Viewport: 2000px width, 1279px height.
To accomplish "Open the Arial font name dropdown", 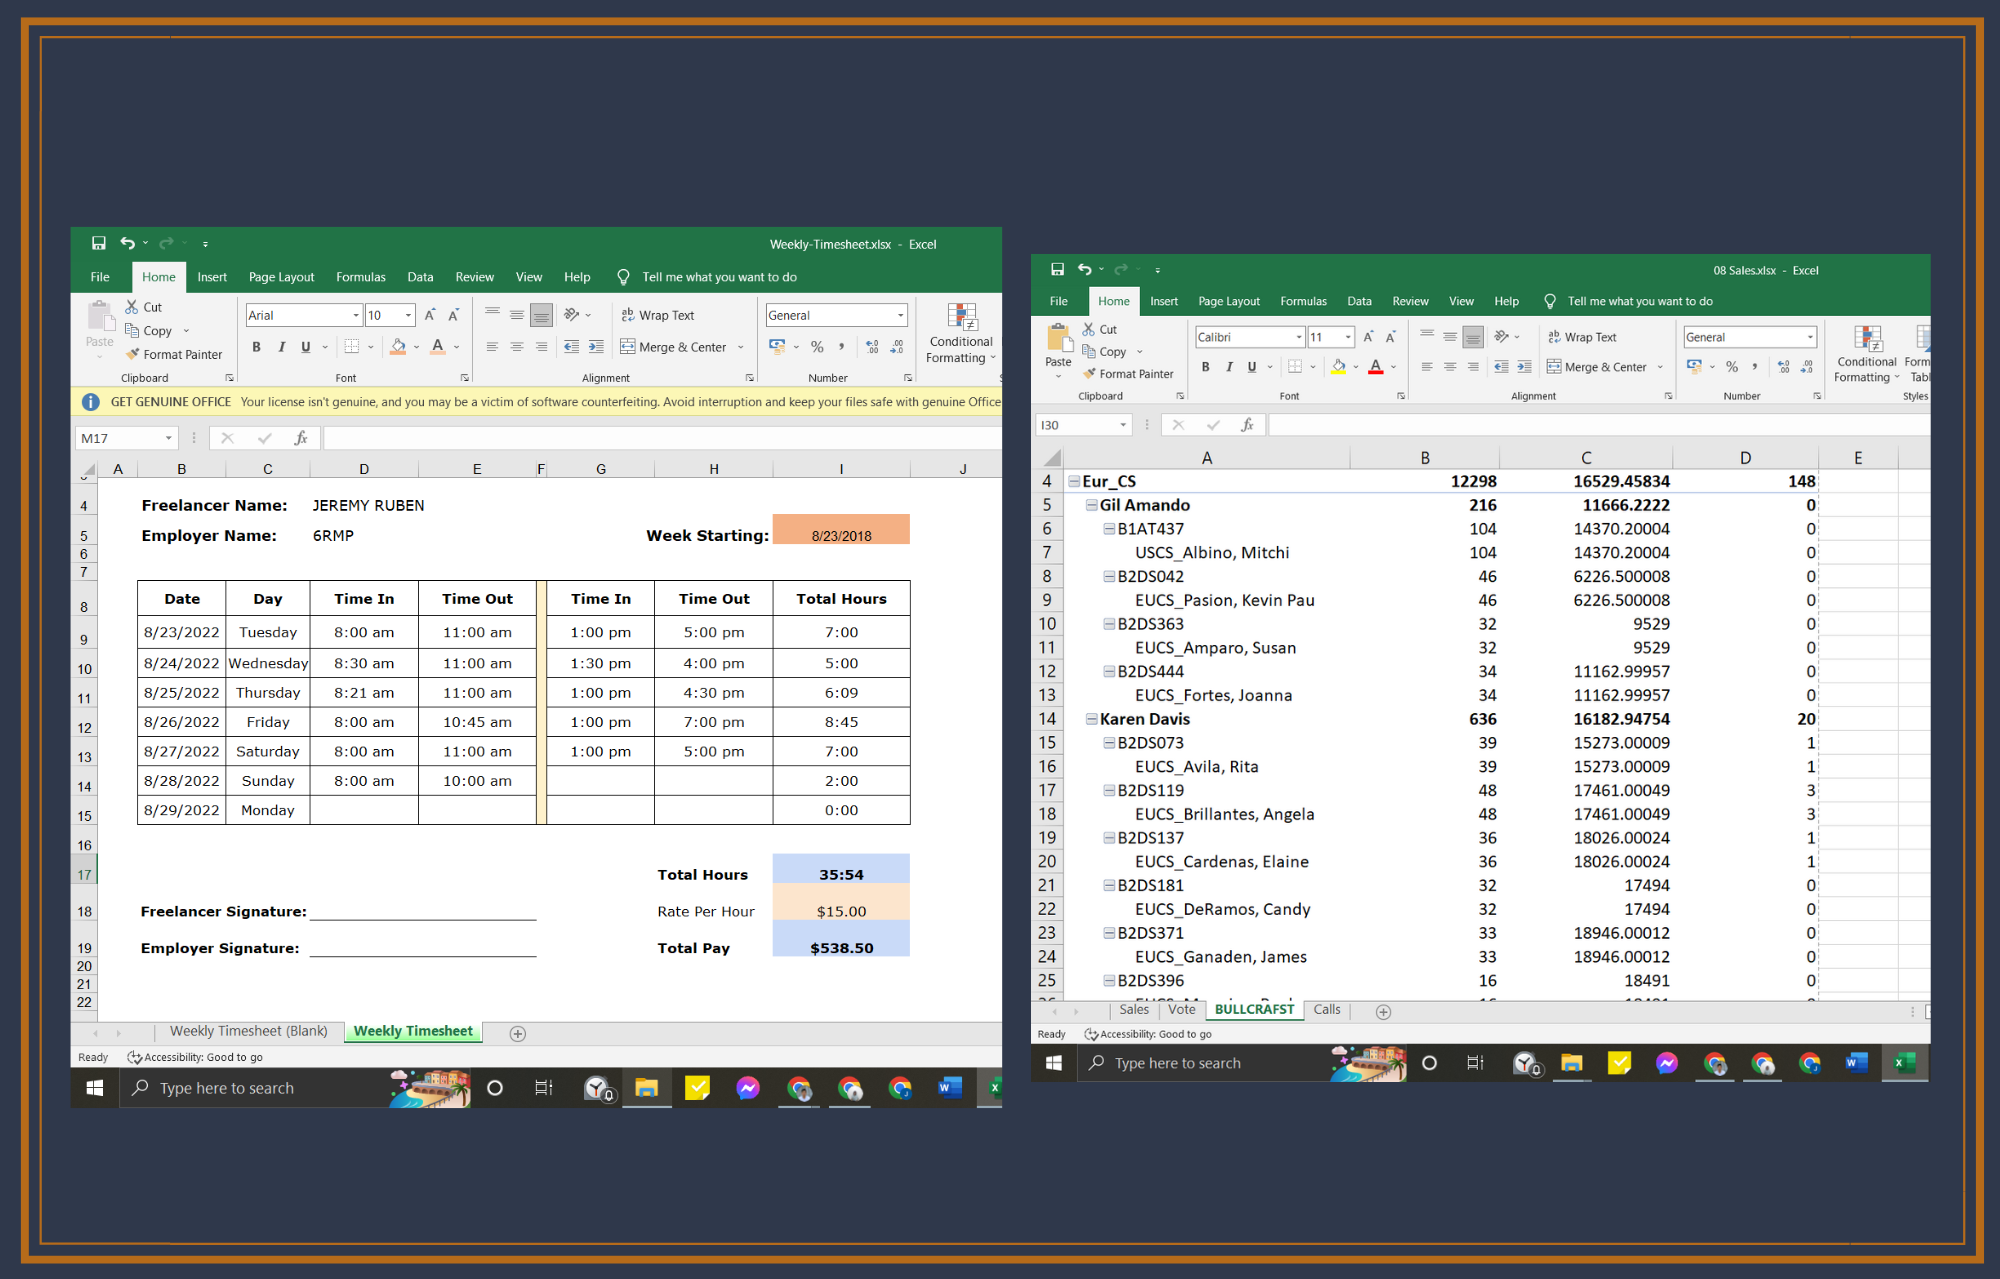I will click(356, 315).
